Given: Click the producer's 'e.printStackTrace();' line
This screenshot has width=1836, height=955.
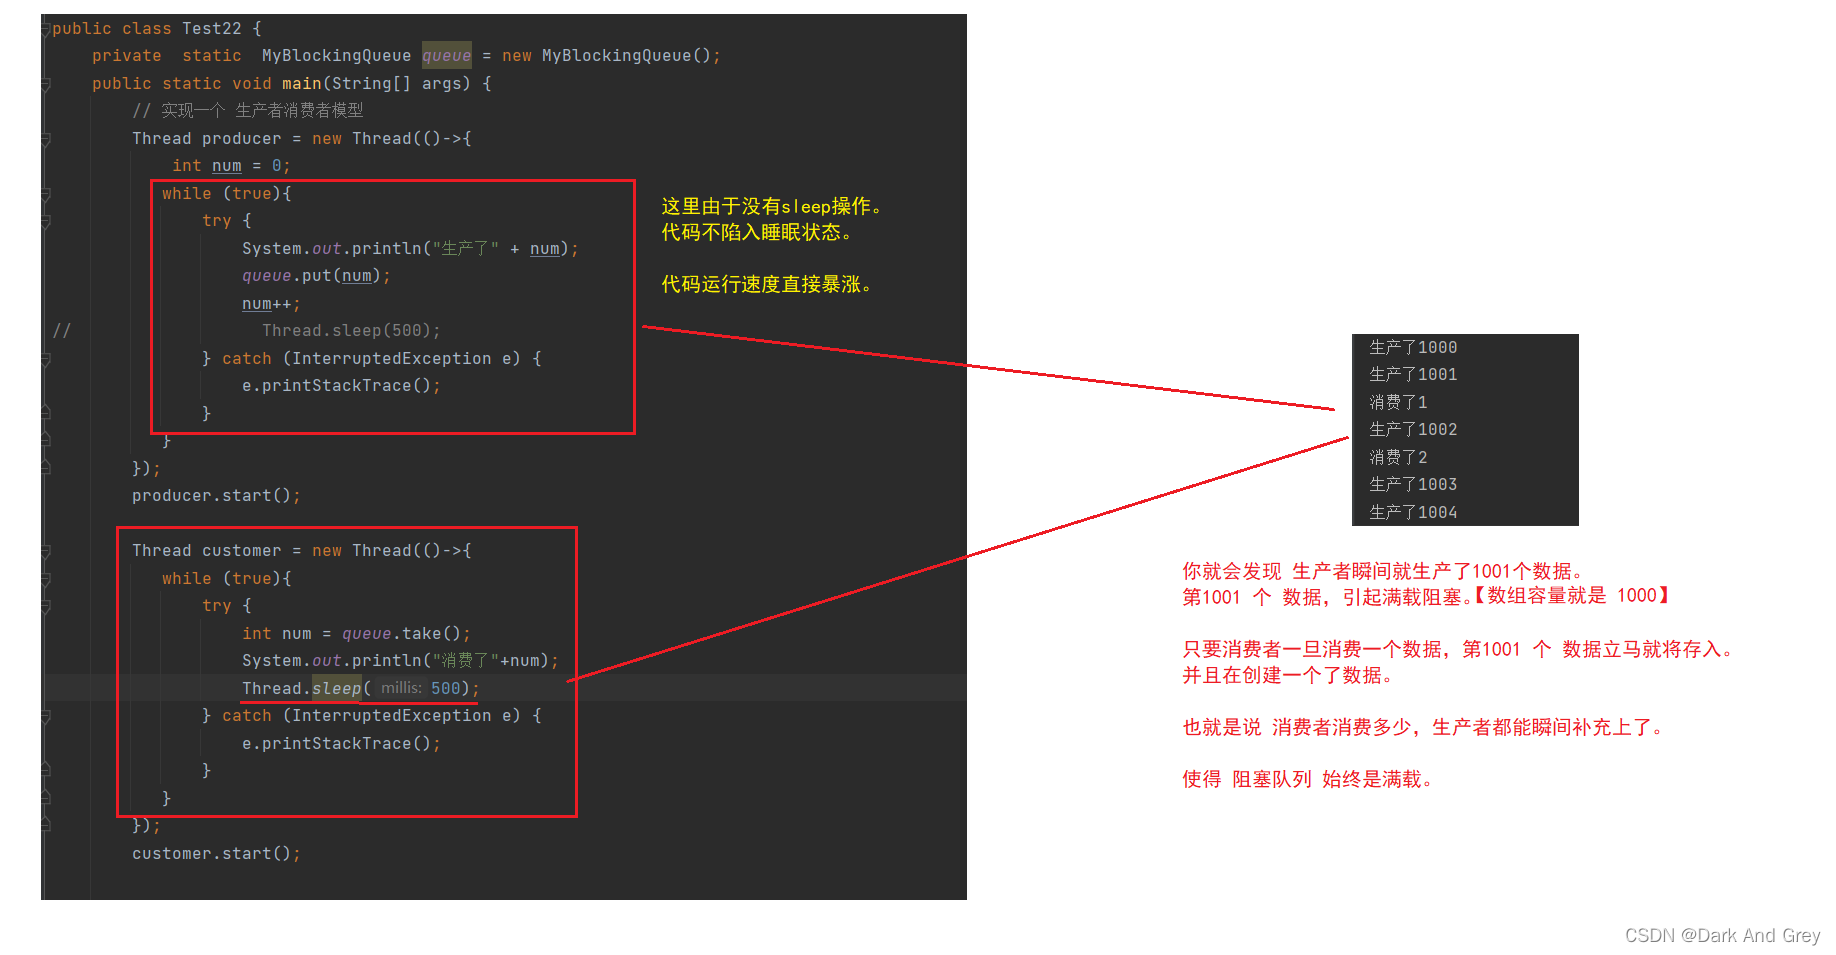Looking at the screenshot, I should click(341, 386).
